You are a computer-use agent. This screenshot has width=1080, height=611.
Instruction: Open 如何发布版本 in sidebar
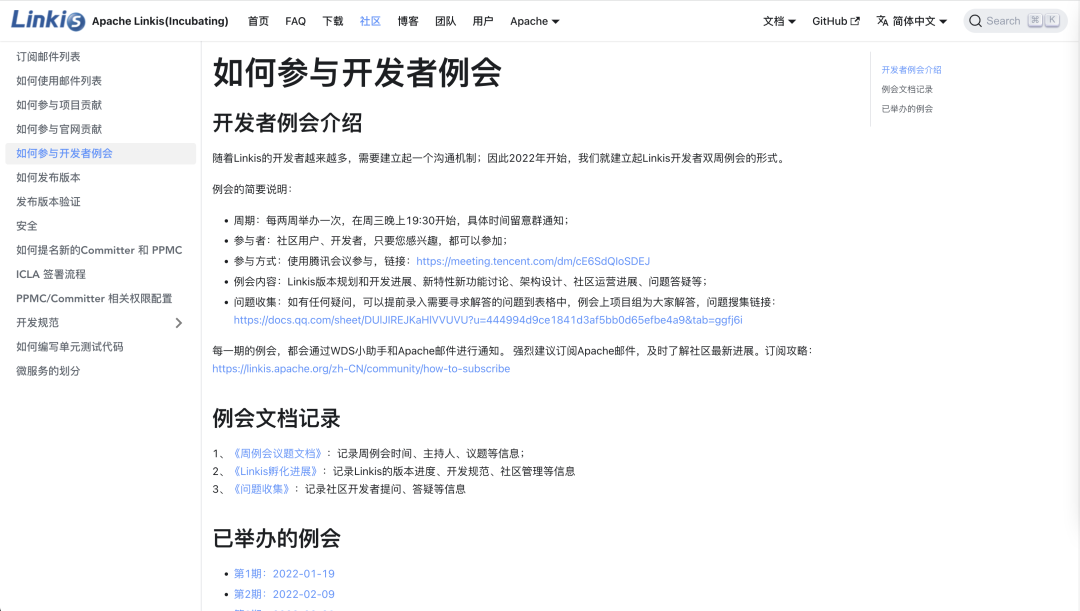pyautogui.click(x=101, y=177)
